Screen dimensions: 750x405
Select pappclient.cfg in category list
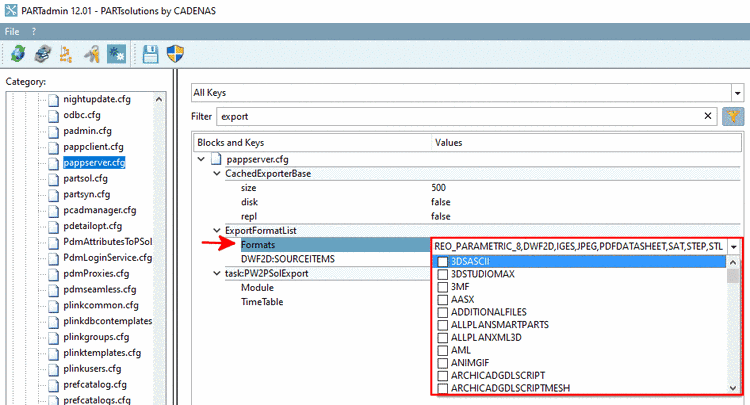[93, 147]
